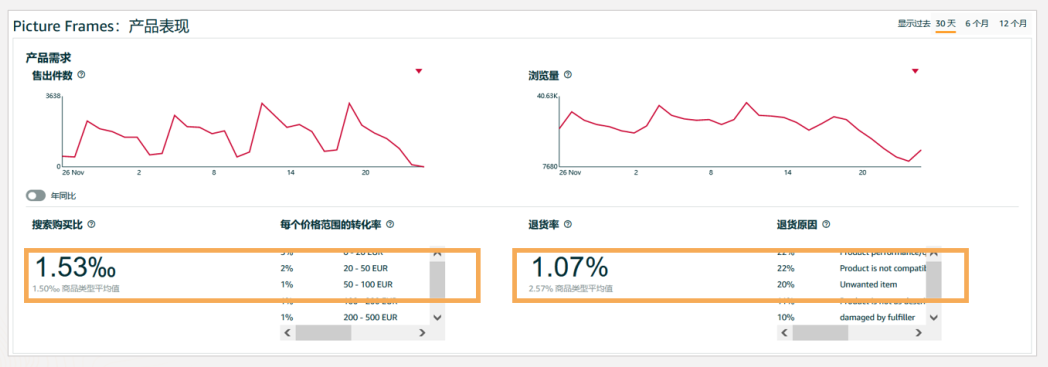The image size is (1048, 367).
Task: Click info icon beside 搜索购买比
Action: [92, 225]
